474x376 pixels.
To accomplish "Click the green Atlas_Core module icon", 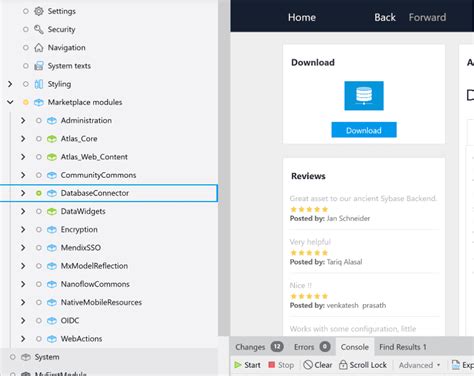I will pyautogui.click(x=52, y=139).
